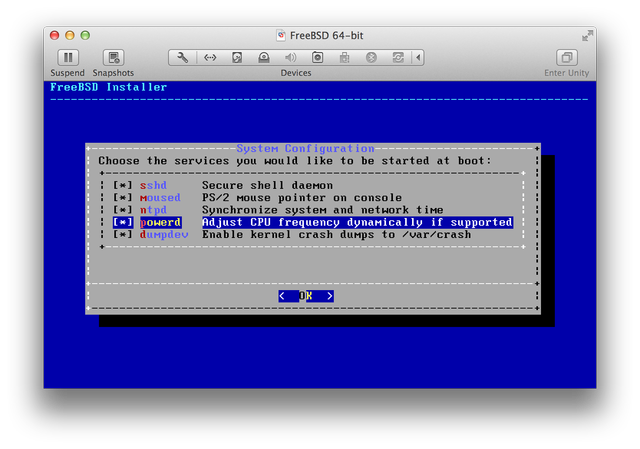This screenshot has width=640, height=449.
Task: Click the network adapter arrows icon
Action: click(210, 58)
